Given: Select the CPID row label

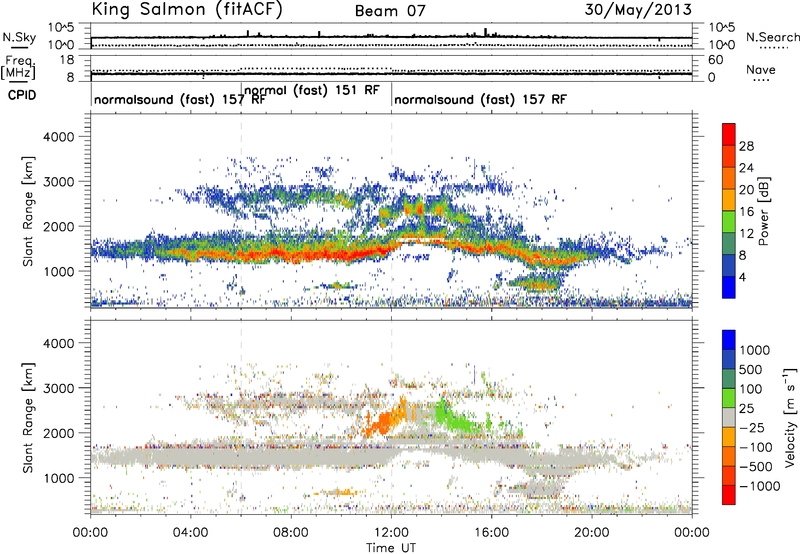Looking at the screenshot, I should point(22,95).
